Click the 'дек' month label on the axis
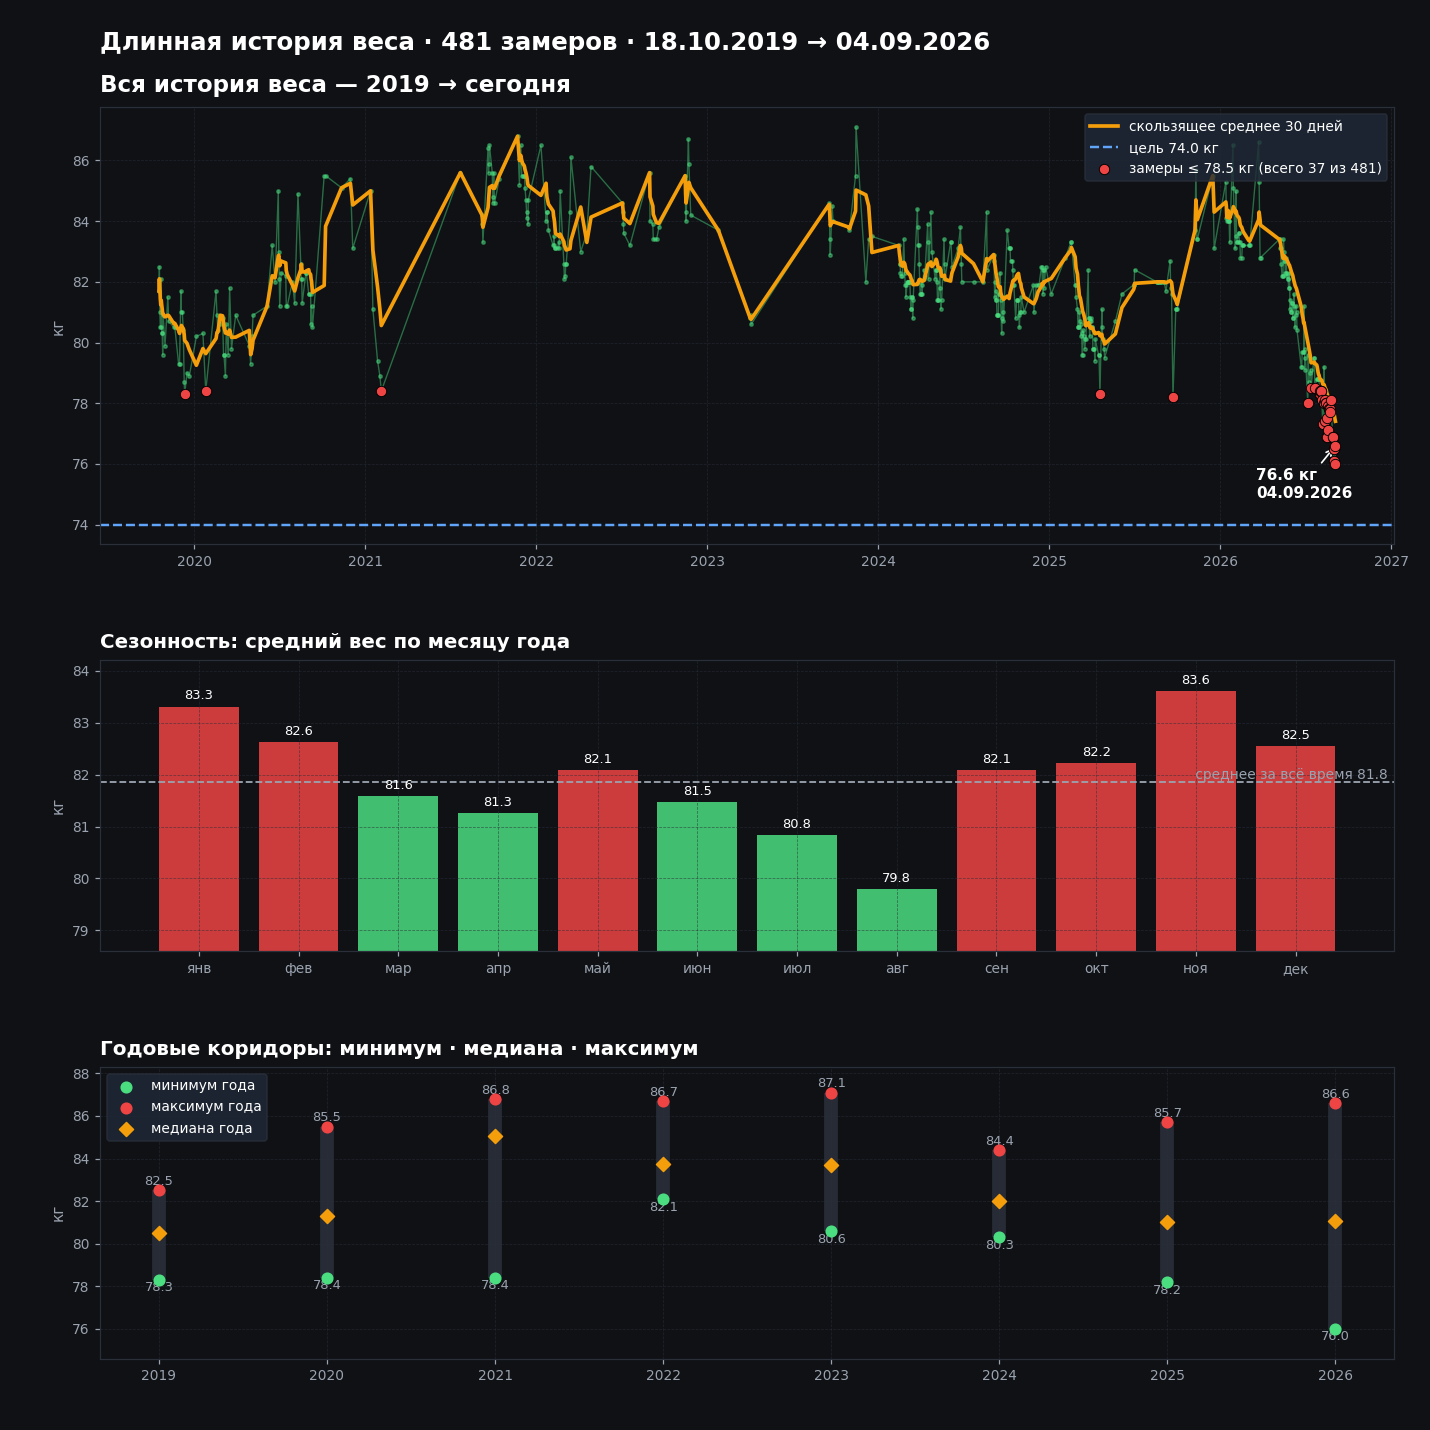Screen dimensions: 1430x1430 click(x=1295, y=968)
